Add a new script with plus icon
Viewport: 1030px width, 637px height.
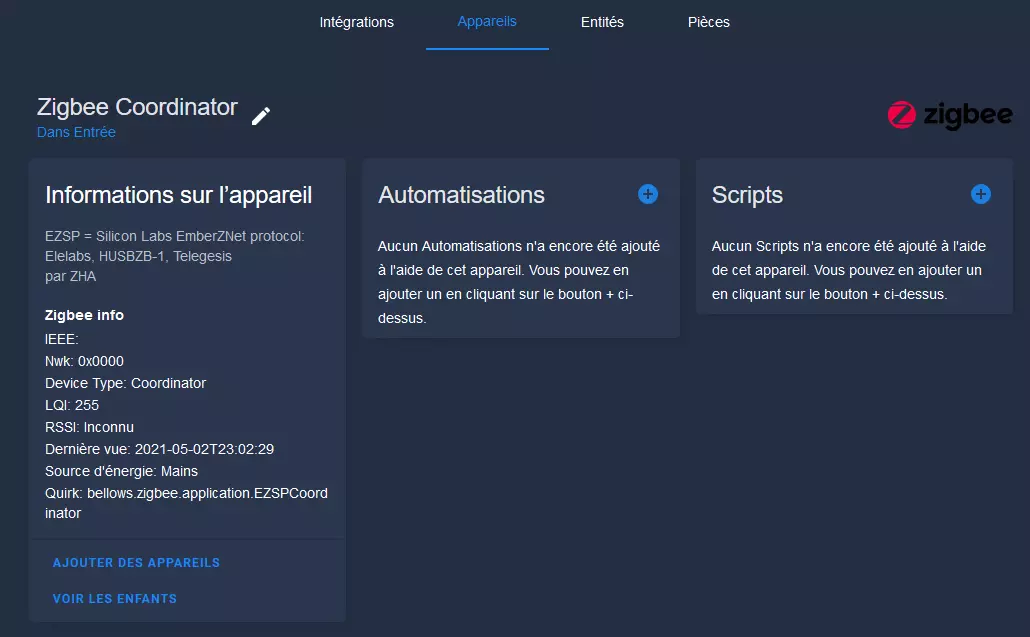(981, 194)
